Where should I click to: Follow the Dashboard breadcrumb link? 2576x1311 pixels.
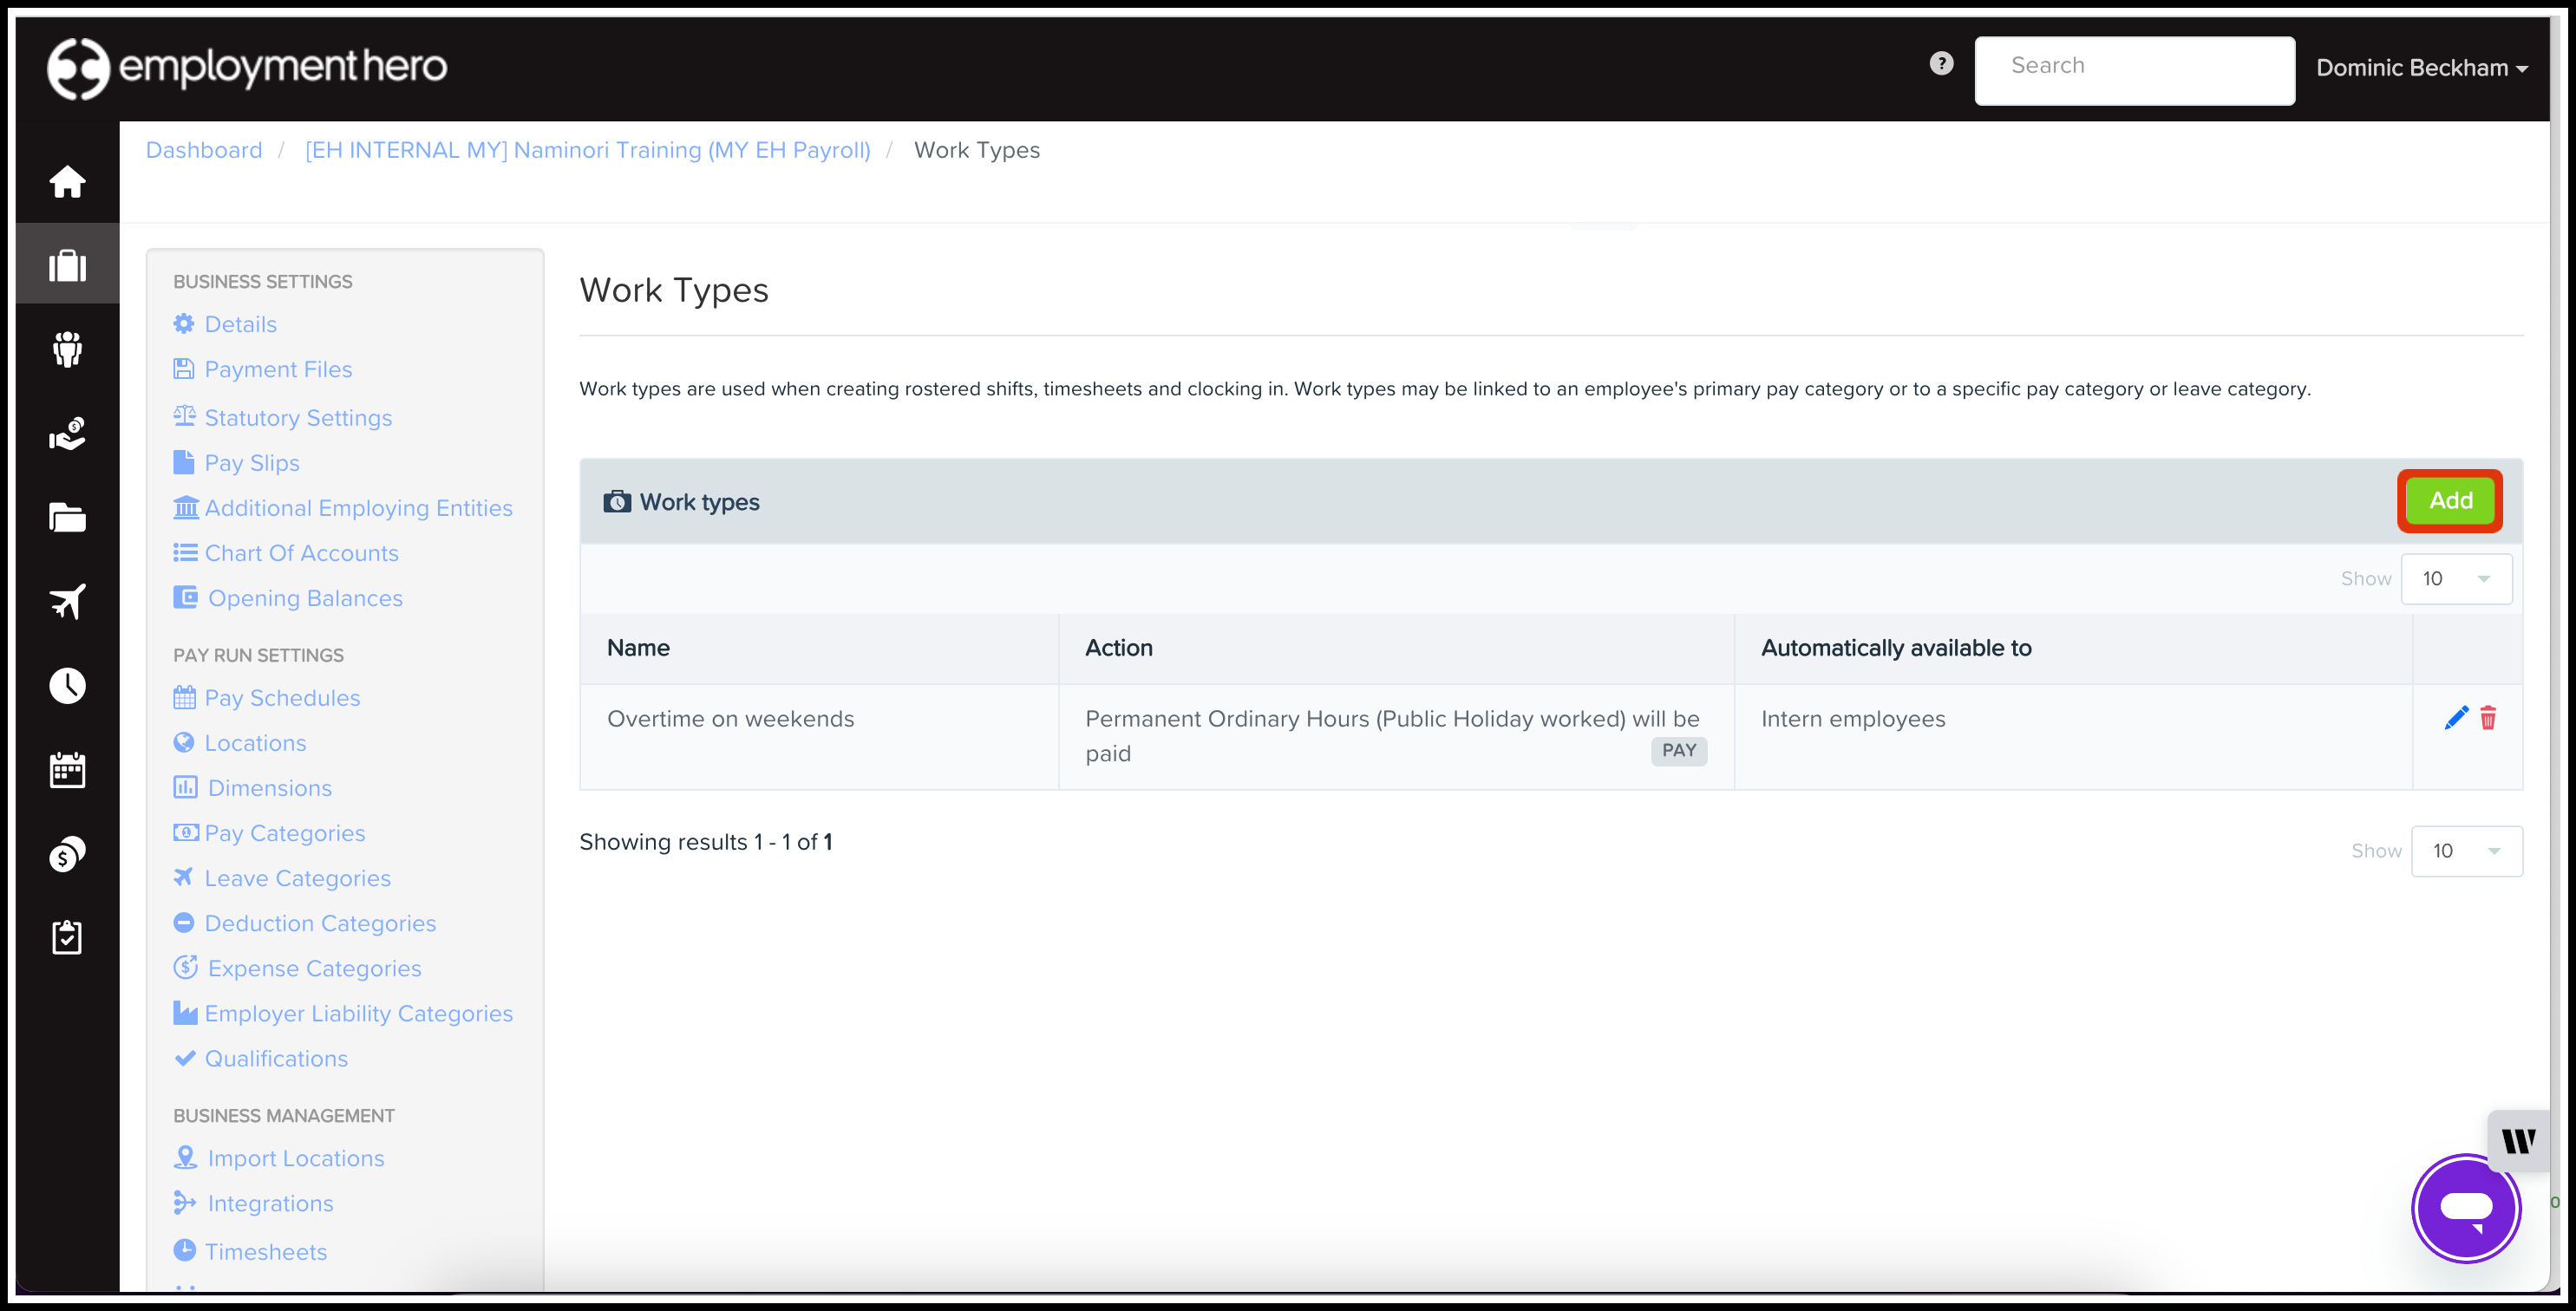(x=204, y=150)
